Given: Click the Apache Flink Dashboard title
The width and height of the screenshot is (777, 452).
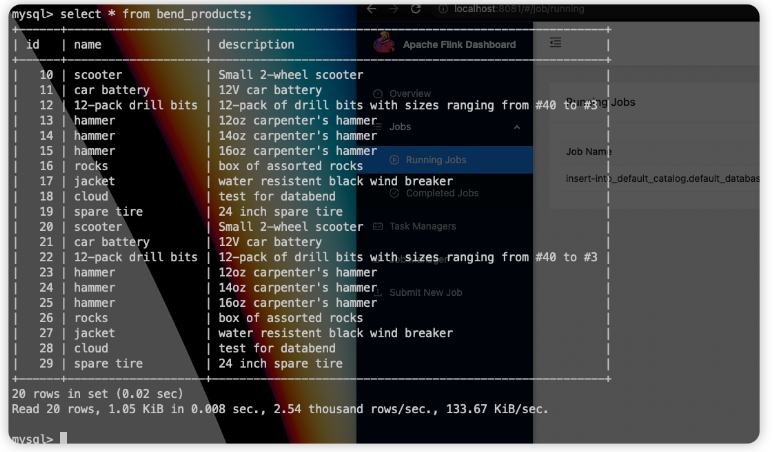Looking at the screenshot, I should pos(459,45).
